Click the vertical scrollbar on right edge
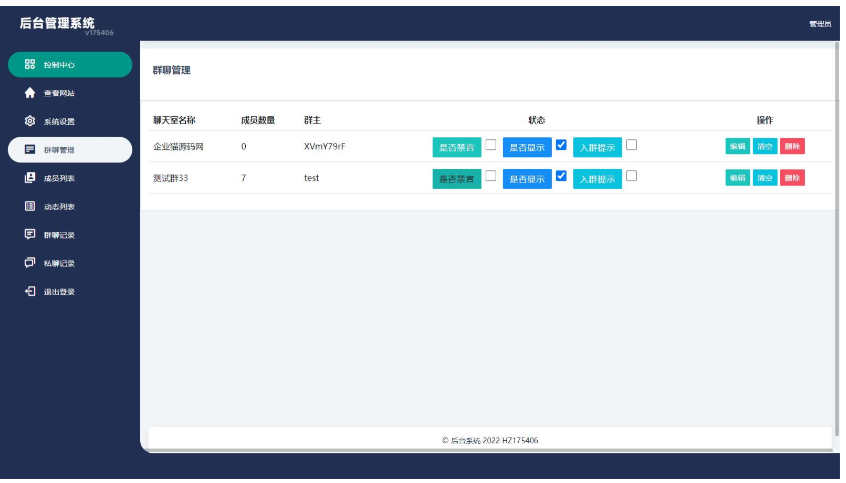 coord(836,250)
